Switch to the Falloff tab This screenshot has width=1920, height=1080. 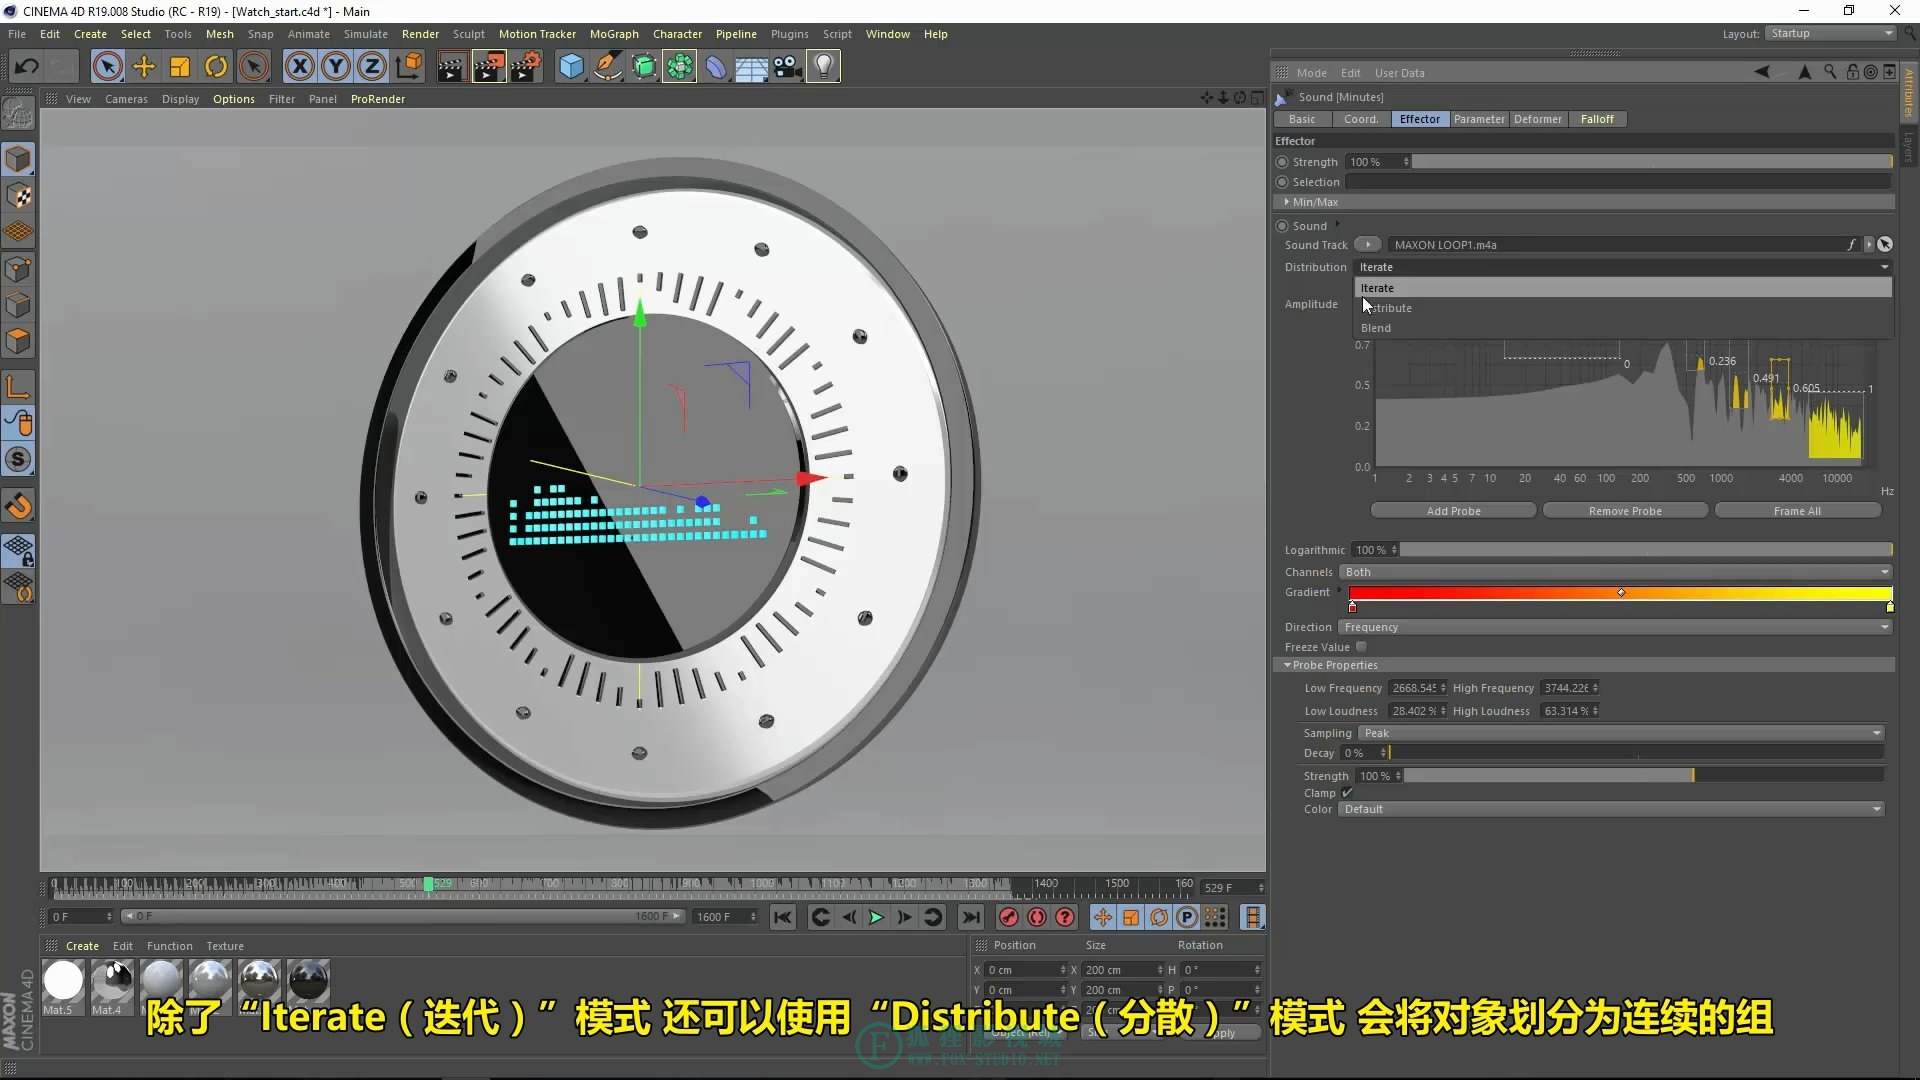(x=1597, y=119)
